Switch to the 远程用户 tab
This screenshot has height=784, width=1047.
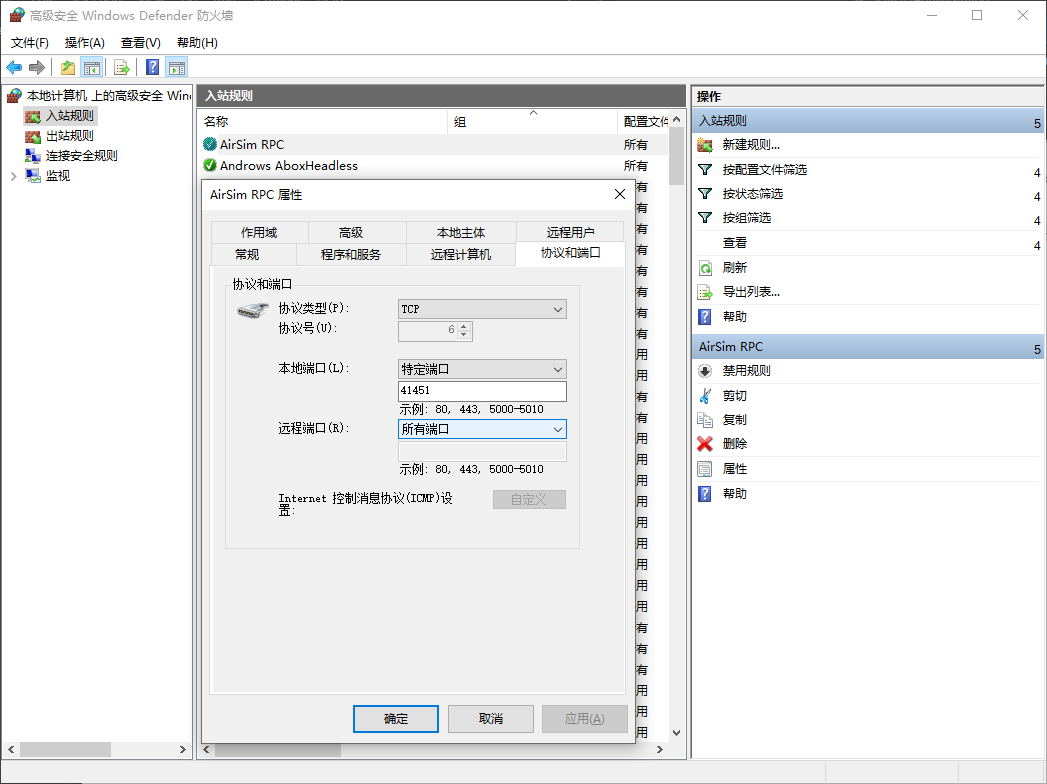point(570,232)
